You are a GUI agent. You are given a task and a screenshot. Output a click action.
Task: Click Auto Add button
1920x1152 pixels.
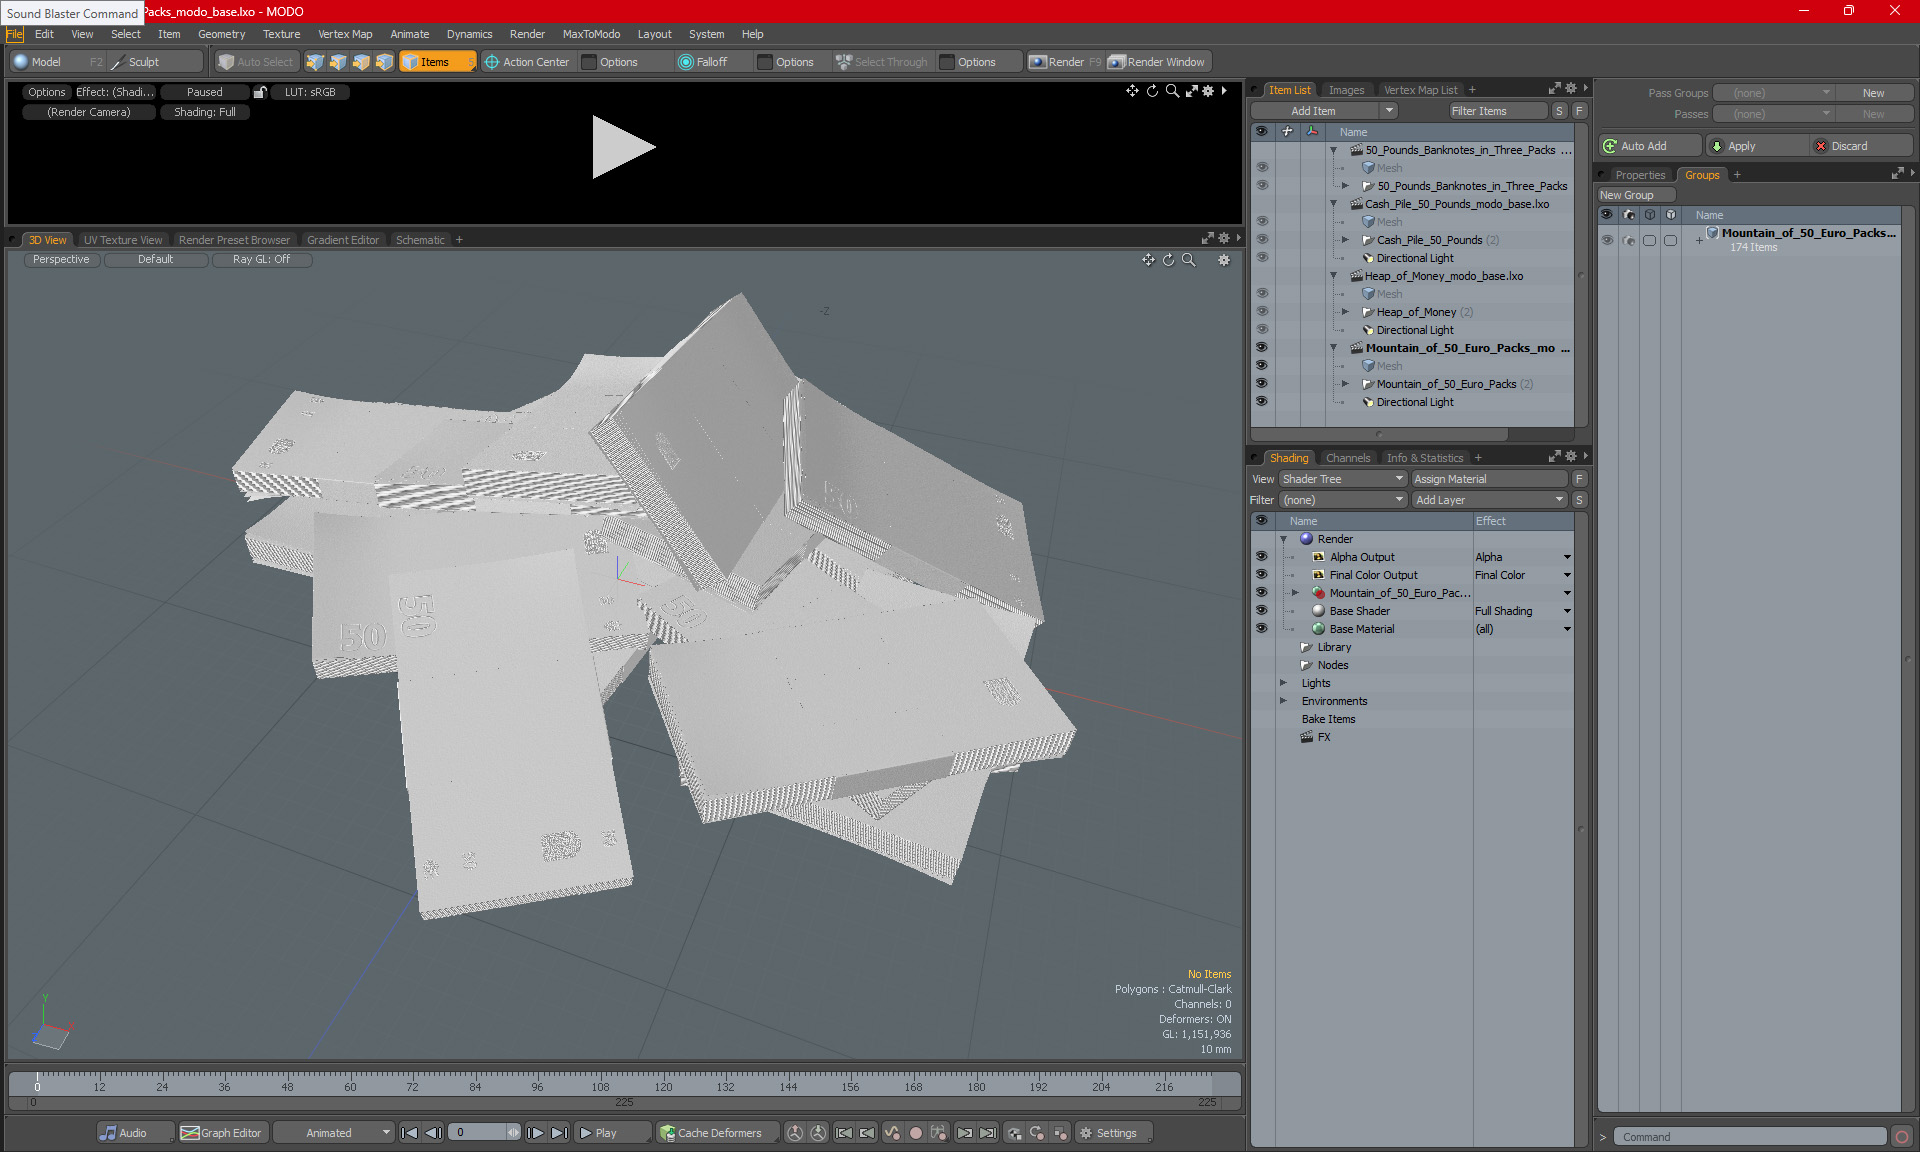(x=1649, y=146)
